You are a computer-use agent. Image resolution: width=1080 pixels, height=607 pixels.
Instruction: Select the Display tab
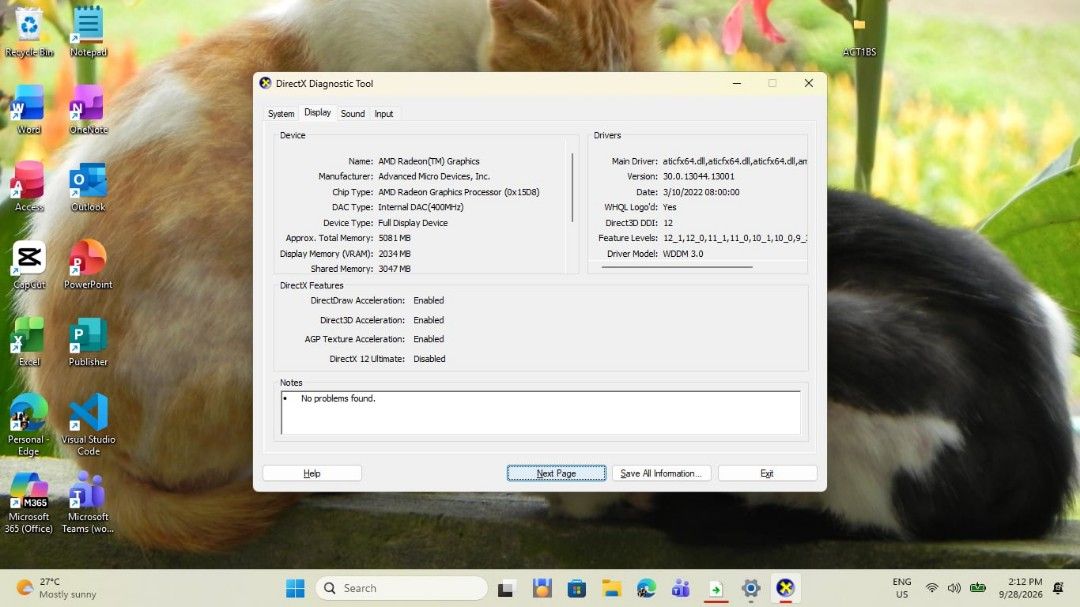pyautogui.click(x=318, y=112)
